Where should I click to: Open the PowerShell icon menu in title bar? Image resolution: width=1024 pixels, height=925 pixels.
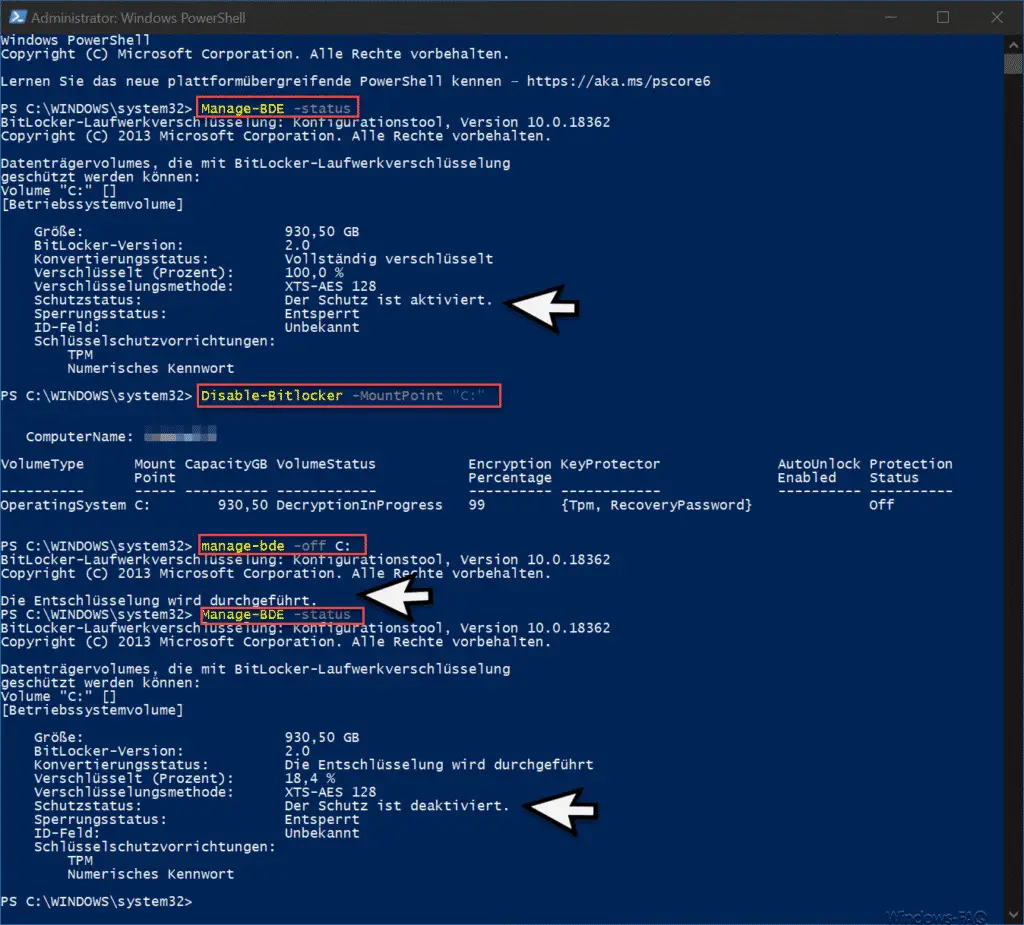coord(18,17)
